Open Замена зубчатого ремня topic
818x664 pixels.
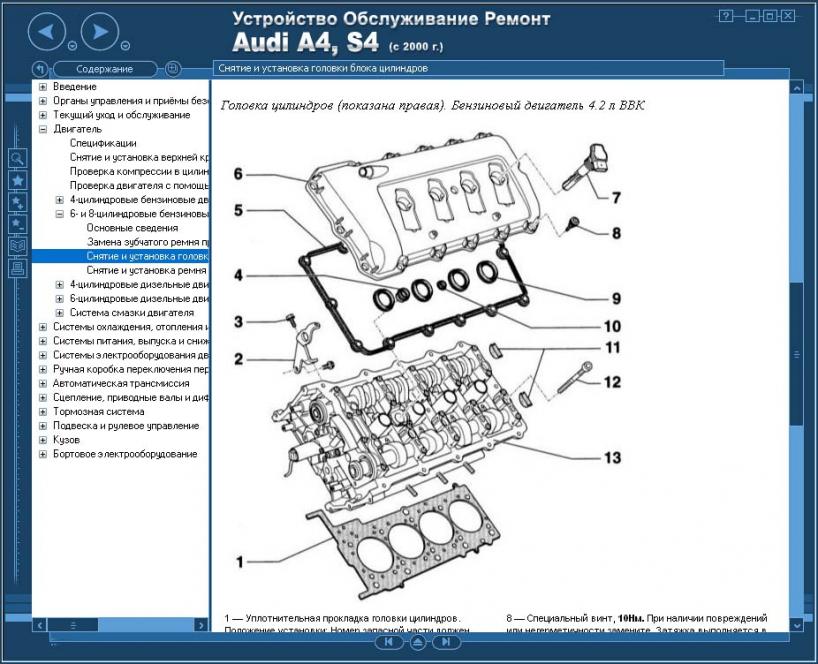148,242
